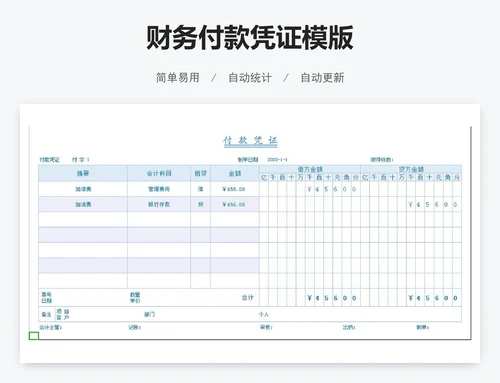This screenshot has width=500, height=383.
Task: Click the 出纳 signature label
Action: [x=349, y=327]
